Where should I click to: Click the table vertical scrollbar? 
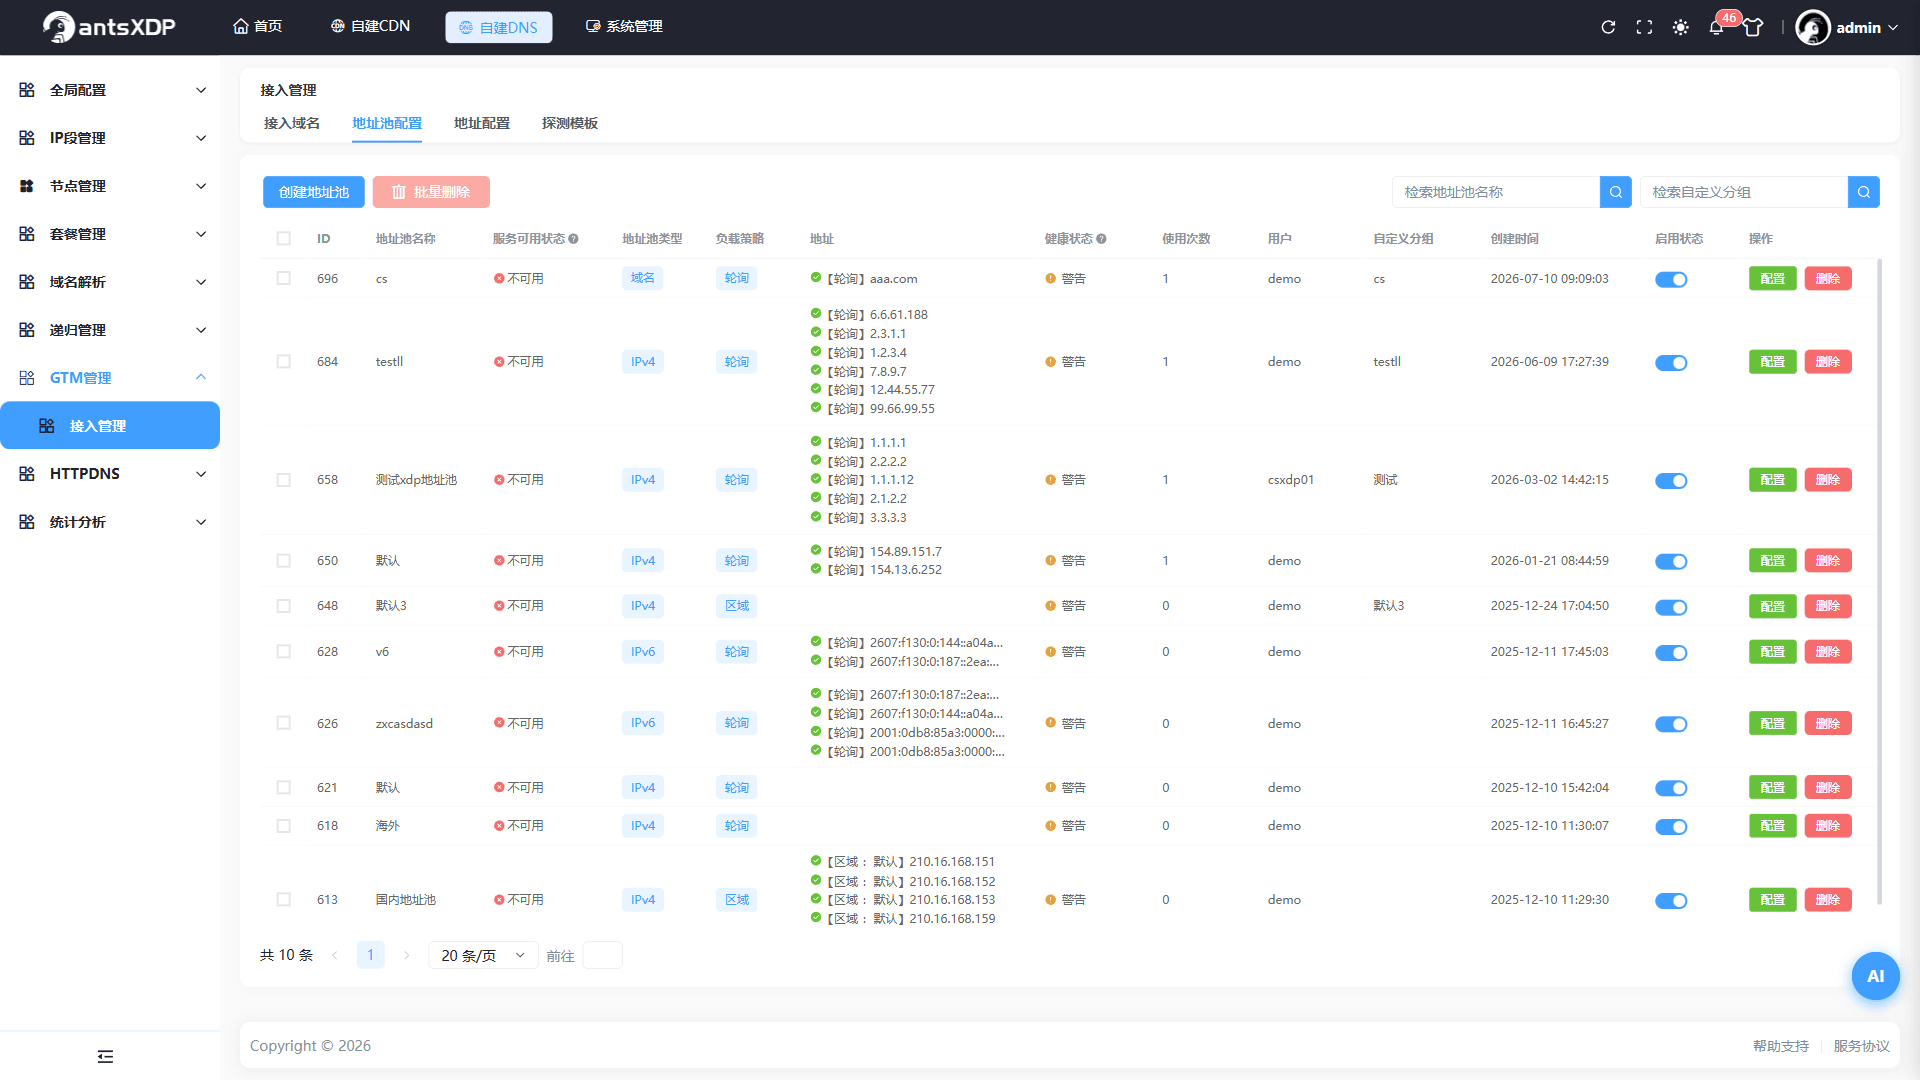[x=1880, y=580]
